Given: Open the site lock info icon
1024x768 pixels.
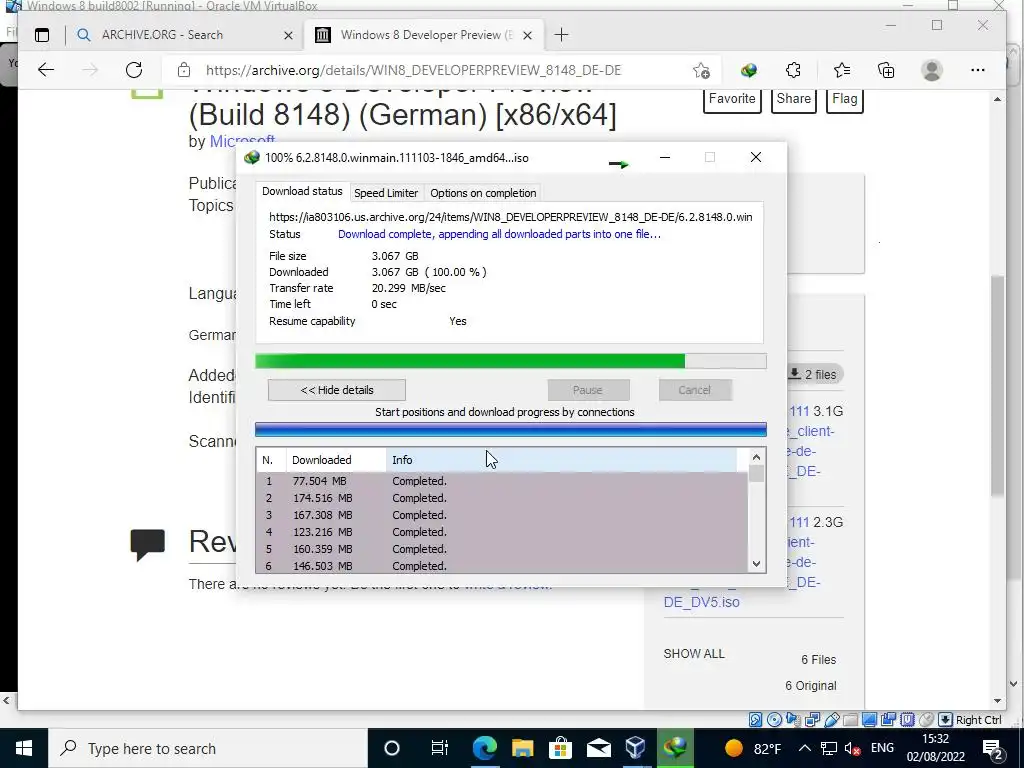Looking at the screenshot, I should coord(184,70).
